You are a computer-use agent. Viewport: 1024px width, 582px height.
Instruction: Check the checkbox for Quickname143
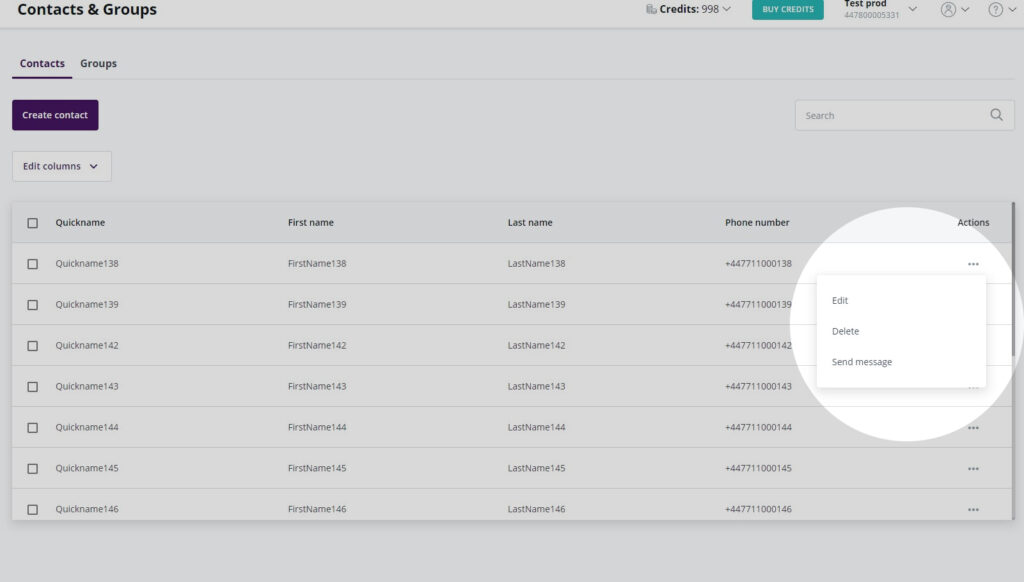click(x=32, y=386)
